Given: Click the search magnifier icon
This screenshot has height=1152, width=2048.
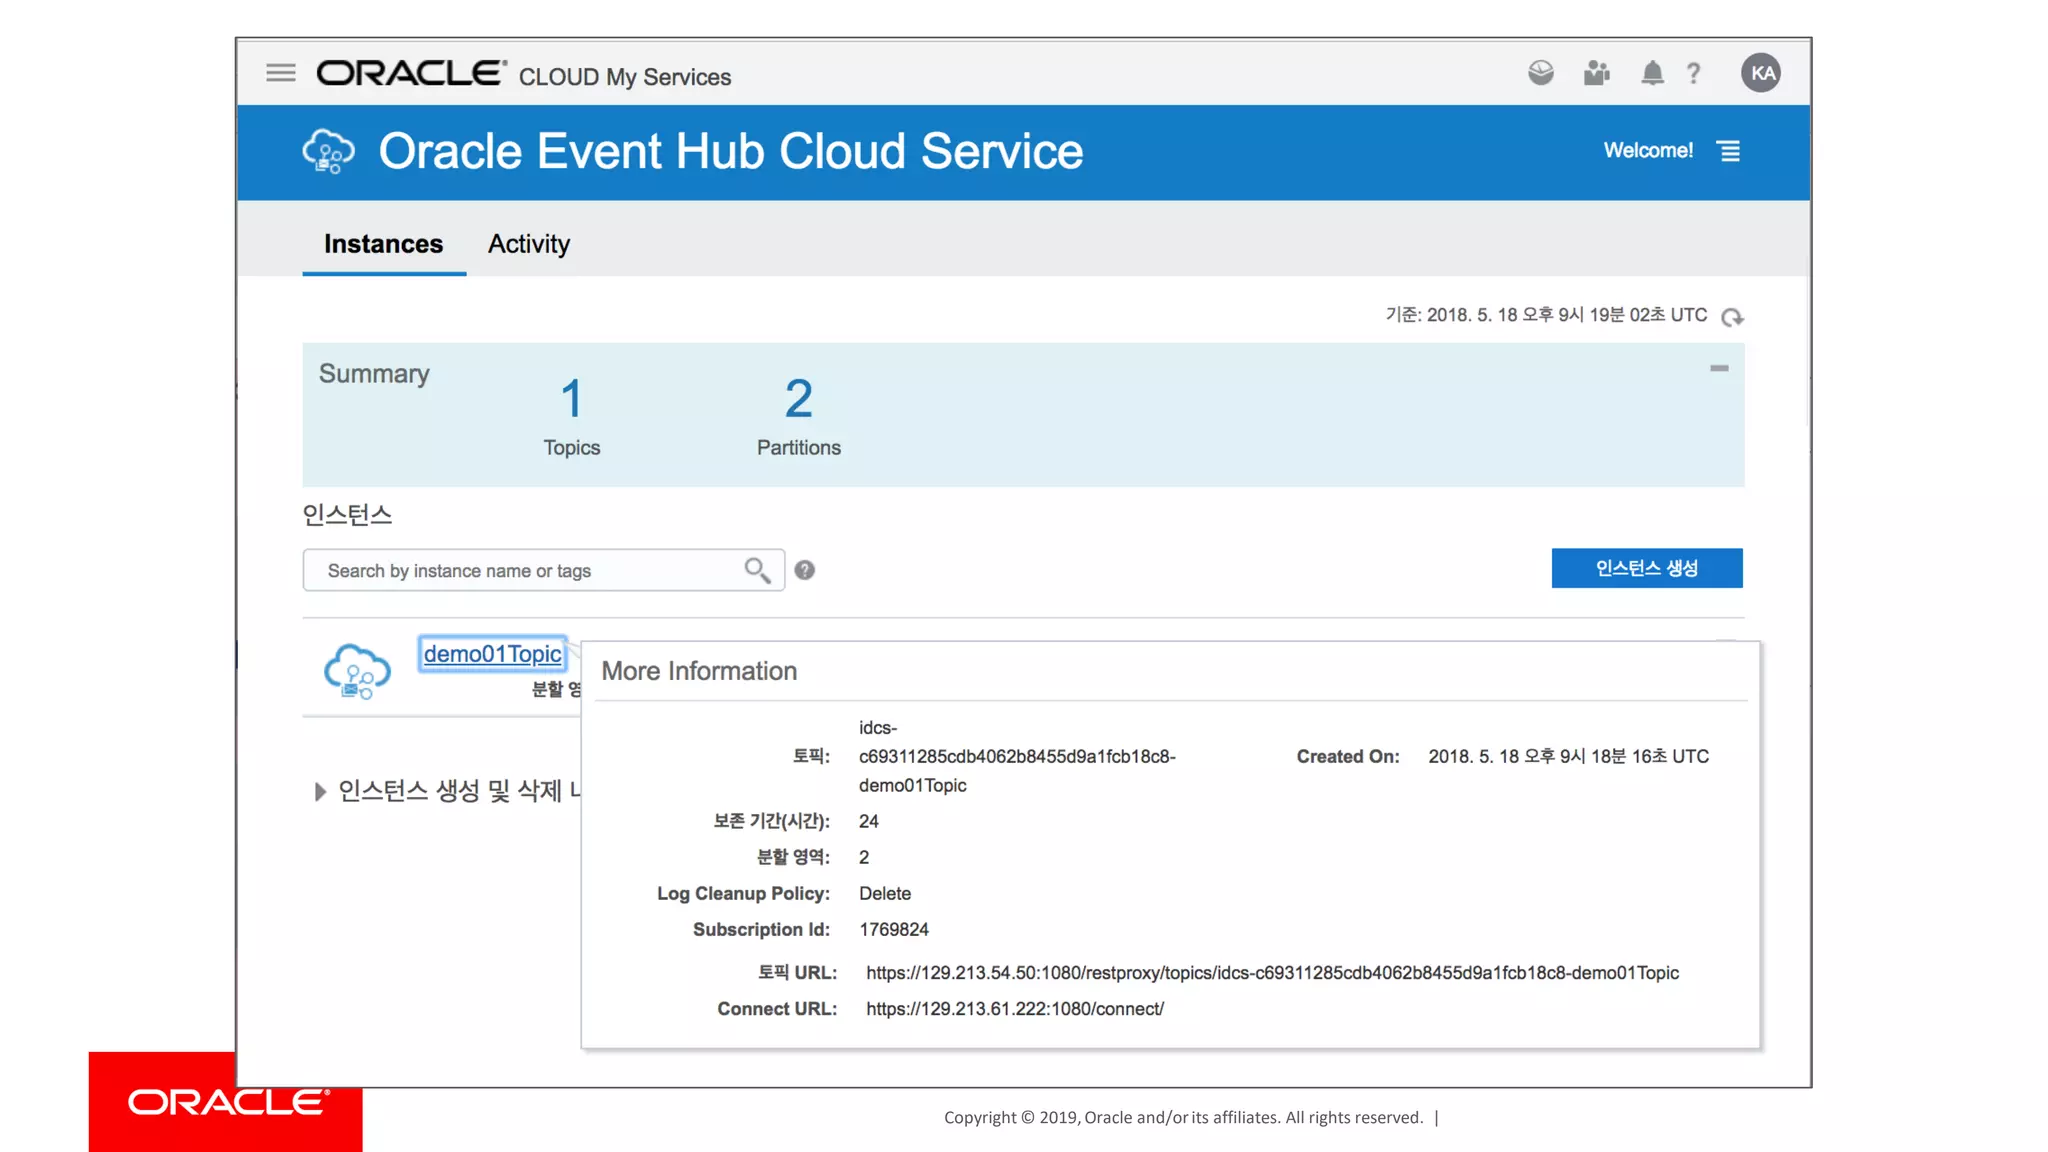Looking at the screenshot, I should pos(757,570).
